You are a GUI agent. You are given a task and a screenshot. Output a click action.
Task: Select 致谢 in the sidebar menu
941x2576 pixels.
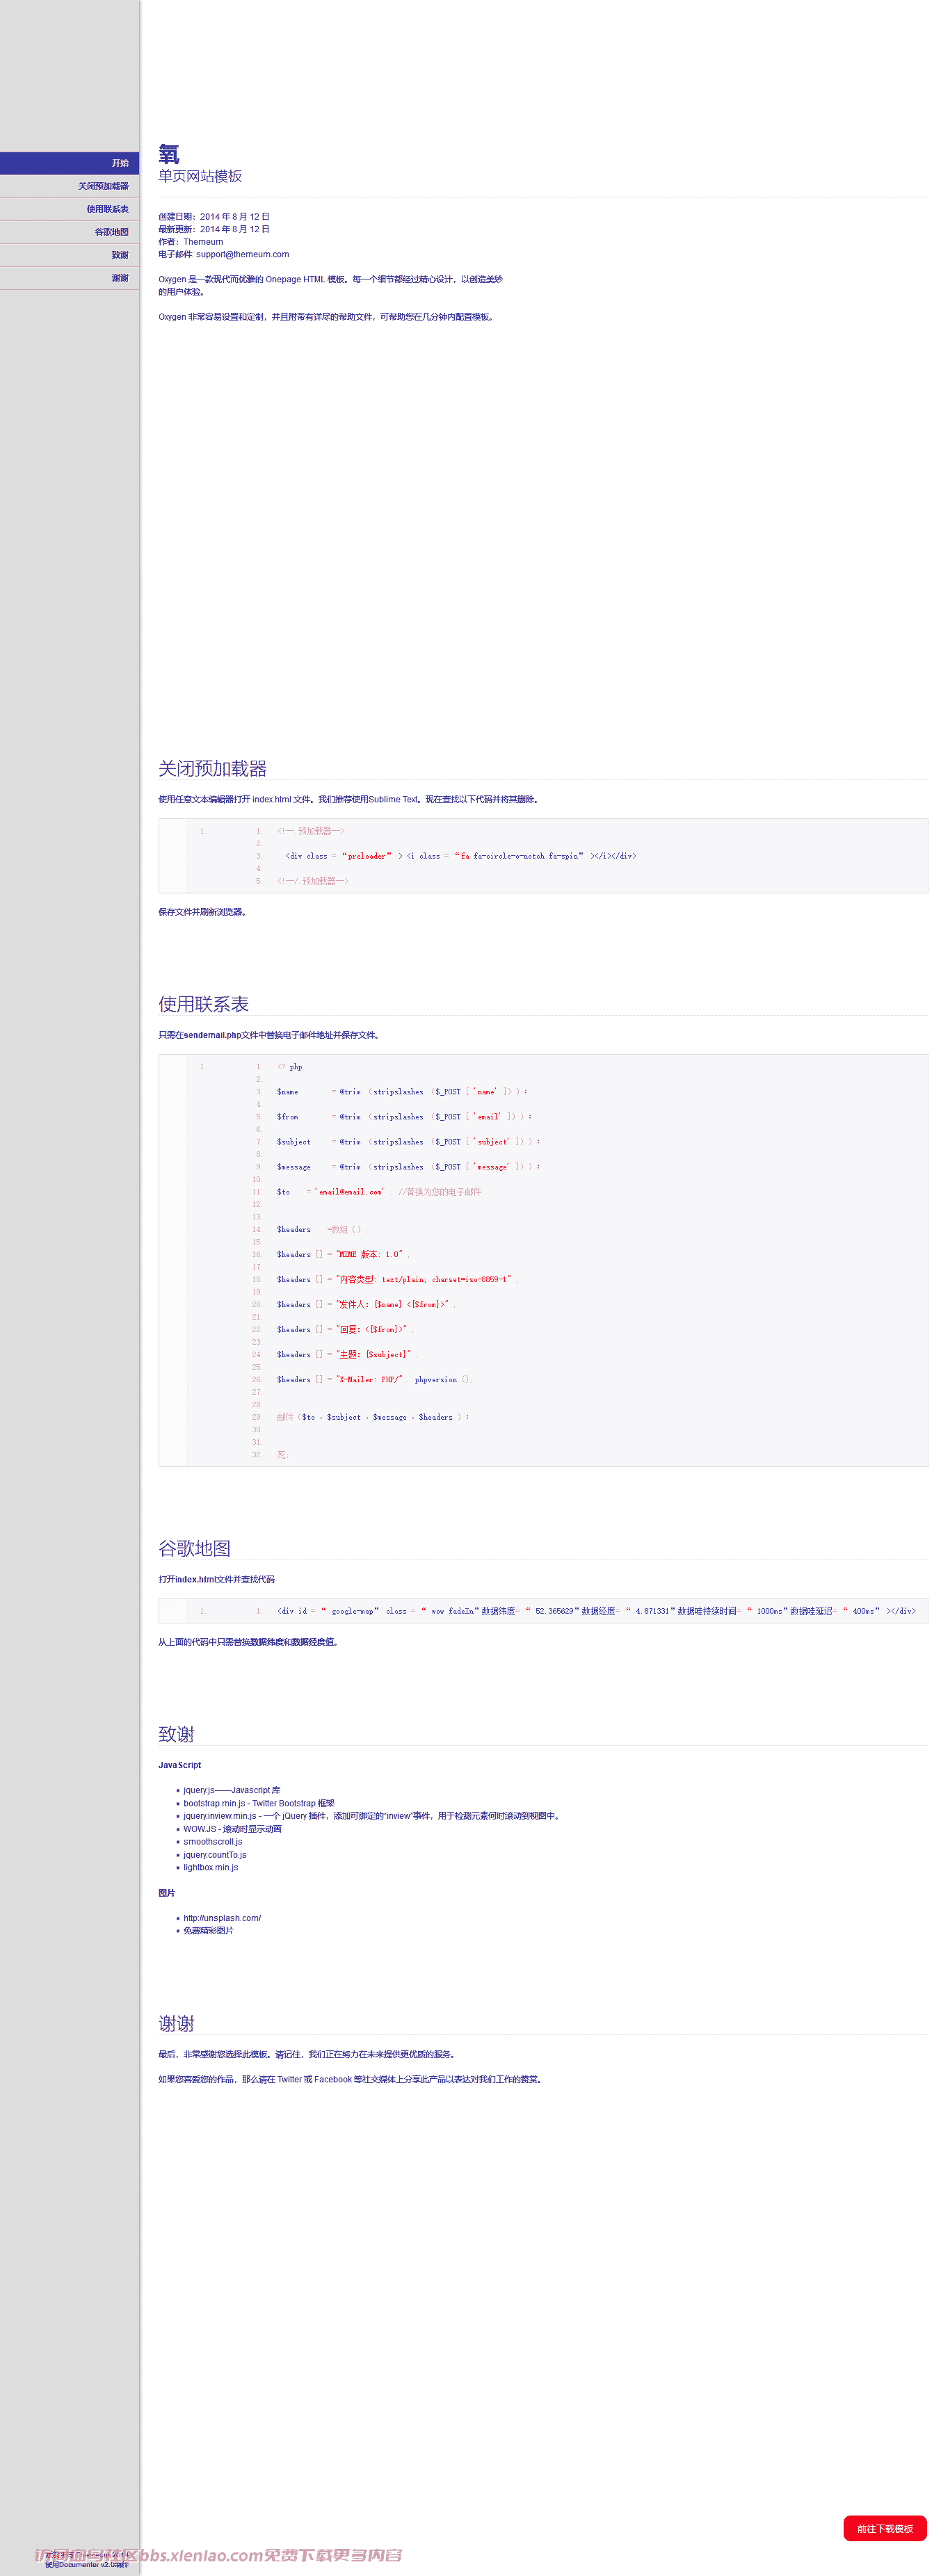click(69, 255)
